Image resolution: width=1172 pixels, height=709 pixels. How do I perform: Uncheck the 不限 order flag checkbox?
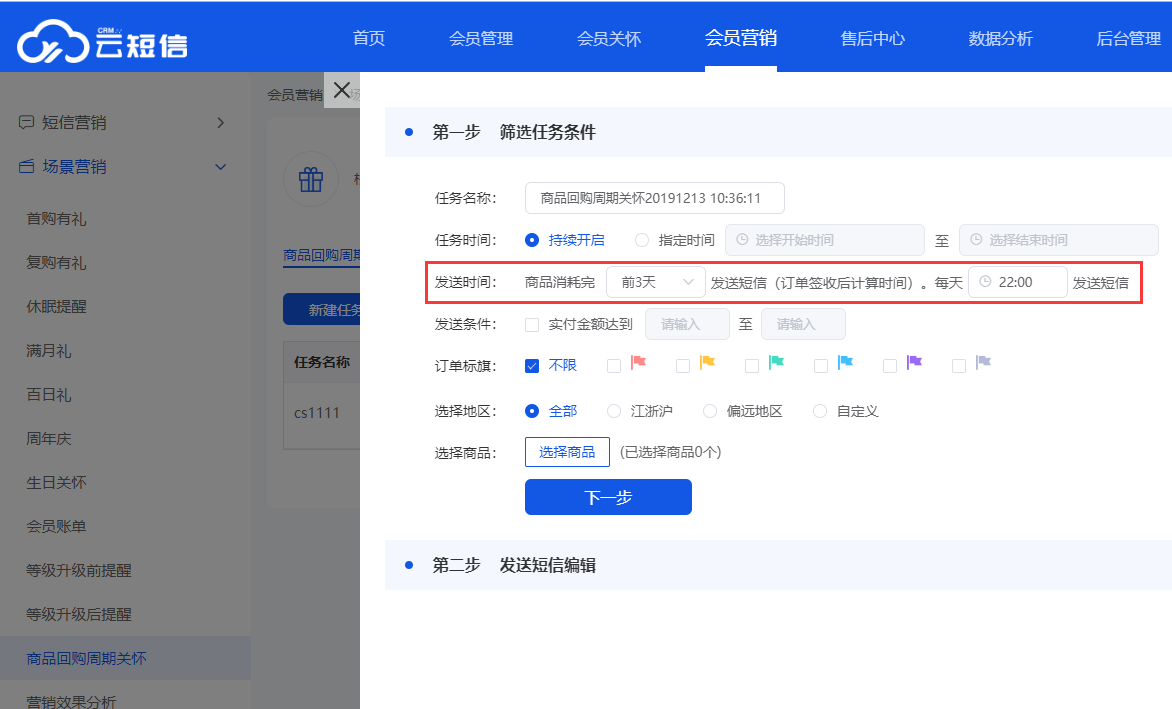pos(532,366)
